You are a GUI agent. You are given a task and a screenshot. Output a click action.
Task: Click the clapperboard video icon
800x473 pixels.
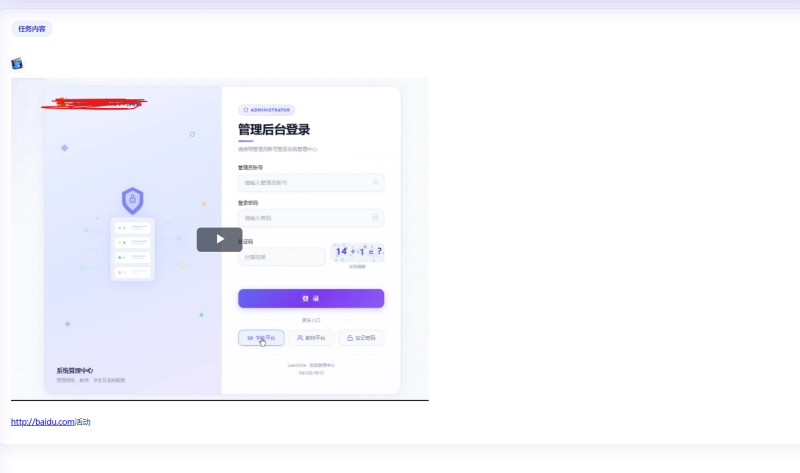click(17, 64)
